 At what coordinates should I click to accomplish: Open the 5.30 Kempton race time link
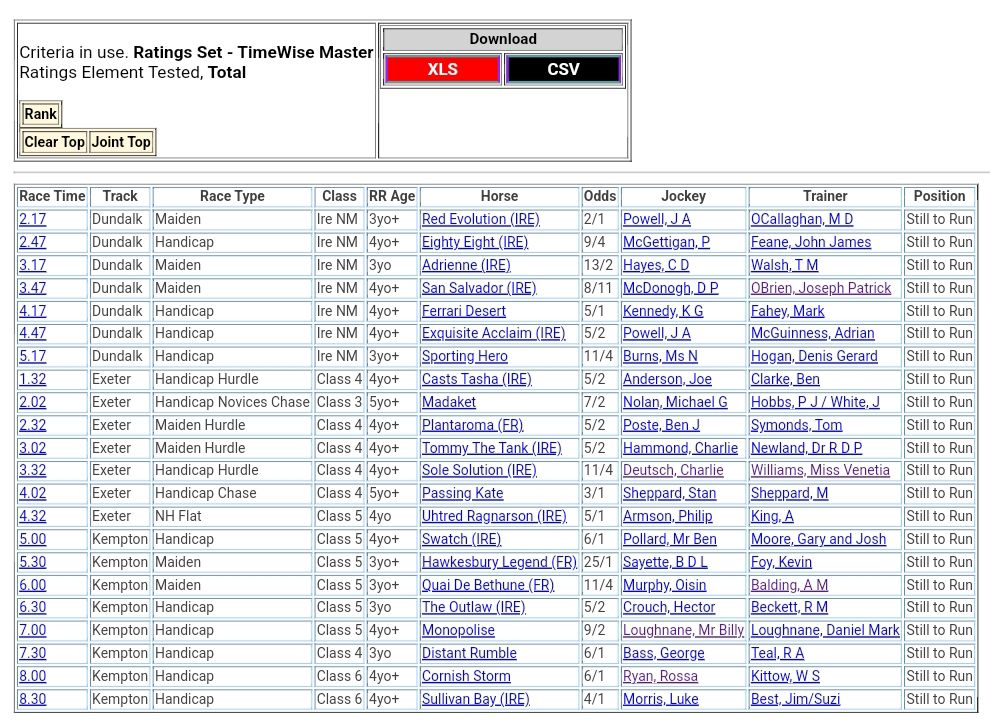(32, 562)
